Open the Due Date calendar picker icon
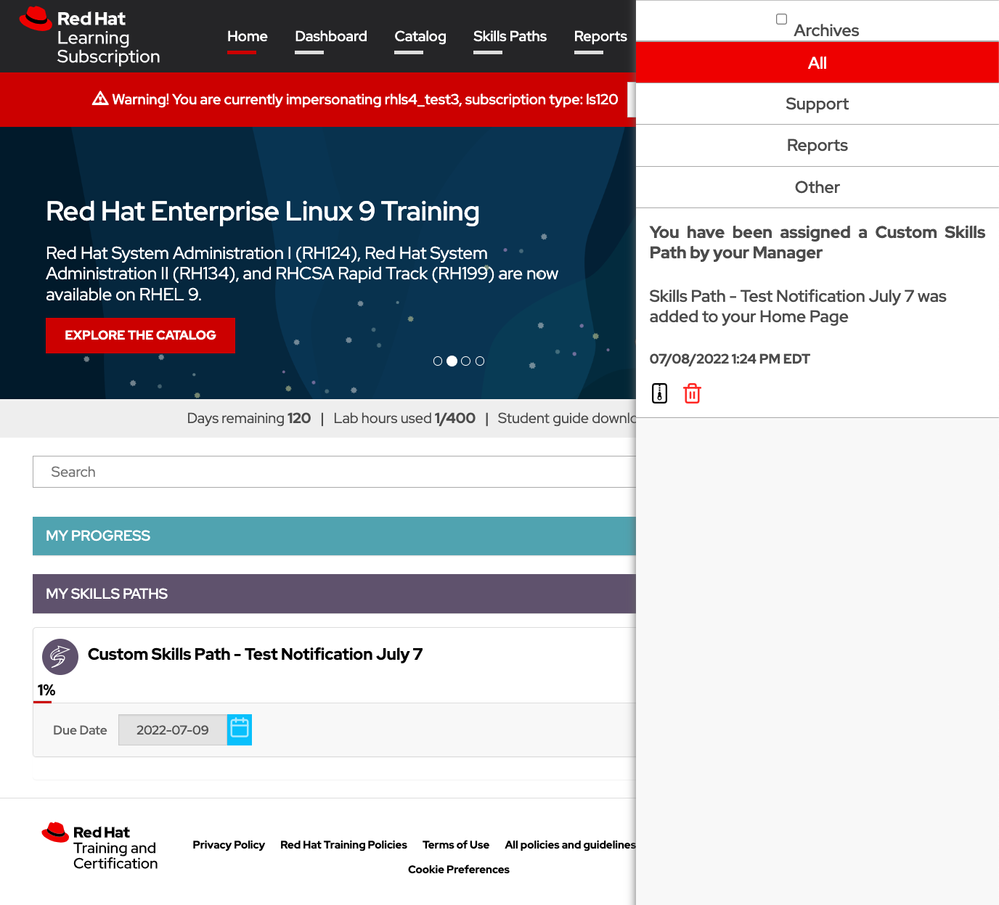Image resolution: width=999 pixels, height=905 pixels. click(239, 730)
